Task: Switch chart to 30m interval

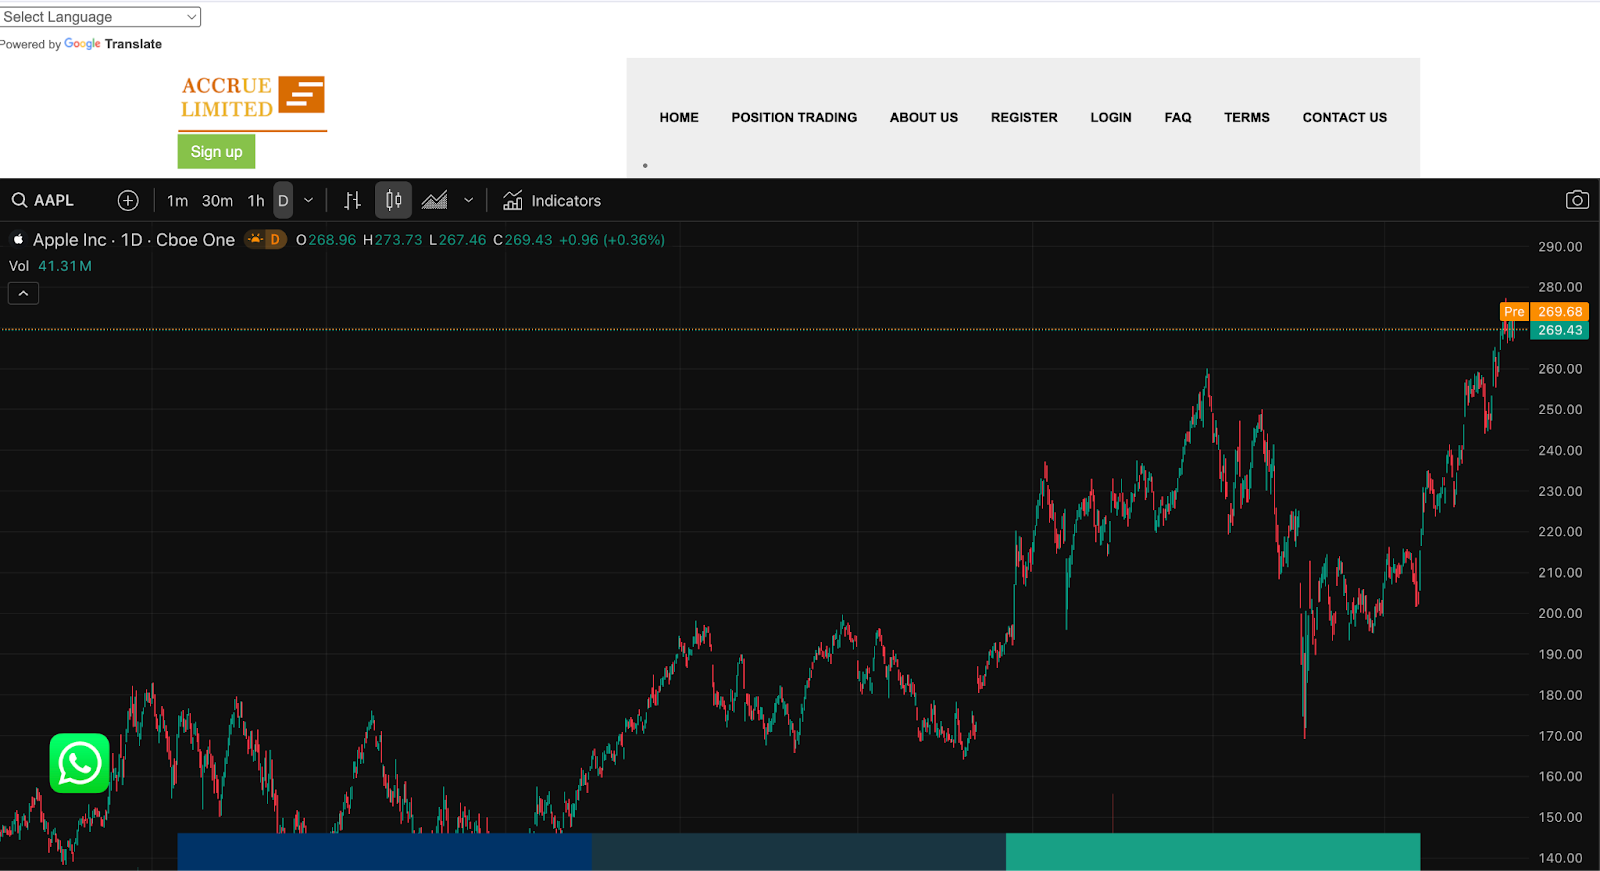Action: (x=217, y=201)
